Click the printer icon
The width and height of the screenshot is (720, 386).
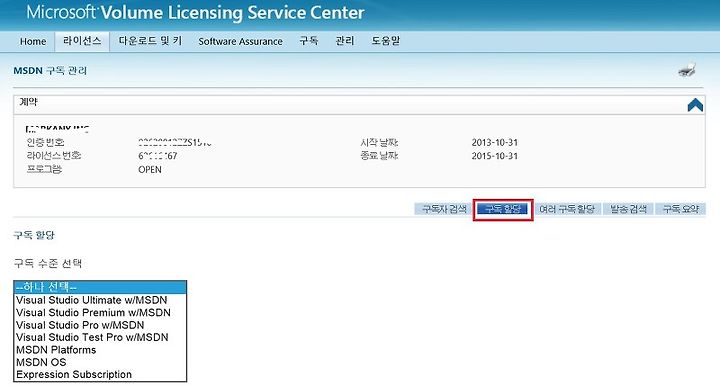coord(687,70)
